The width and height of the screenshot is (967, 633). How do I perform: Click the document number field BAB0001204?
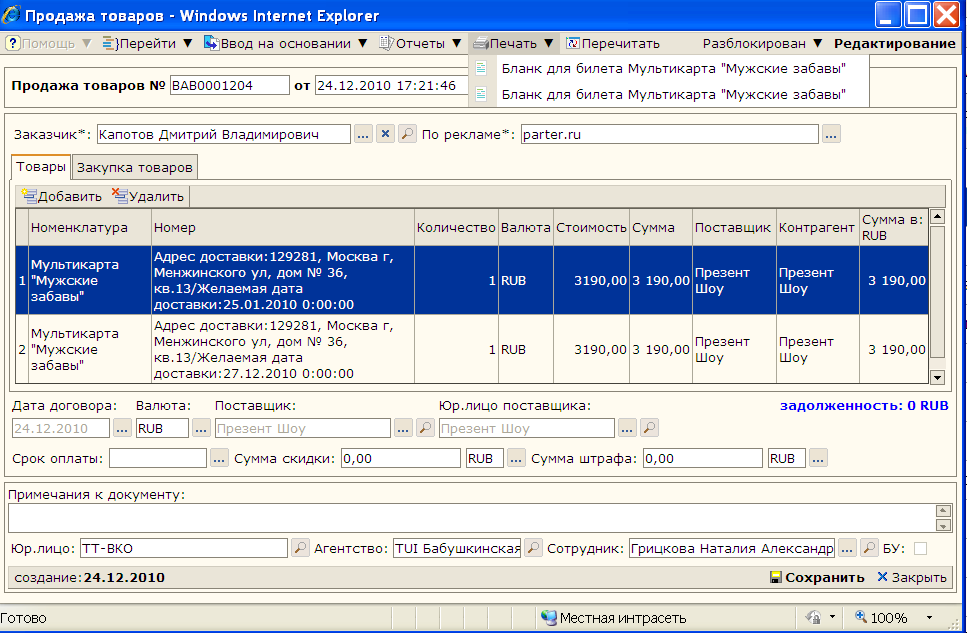[229, 85]
